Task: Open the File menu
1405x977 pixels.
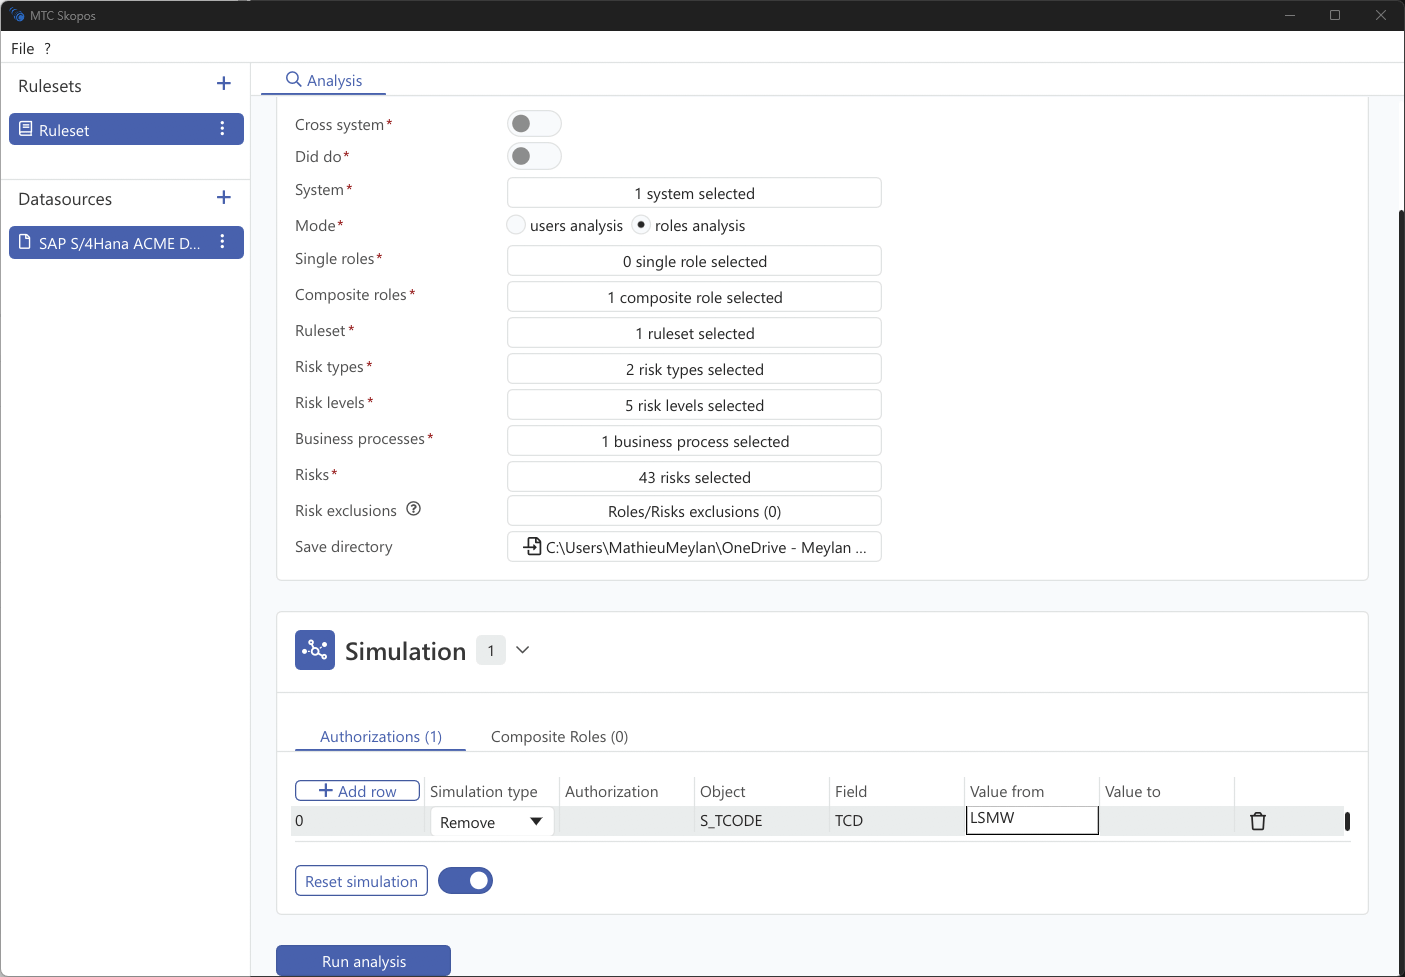Action: pyautogui.click(x=22, y=48)
